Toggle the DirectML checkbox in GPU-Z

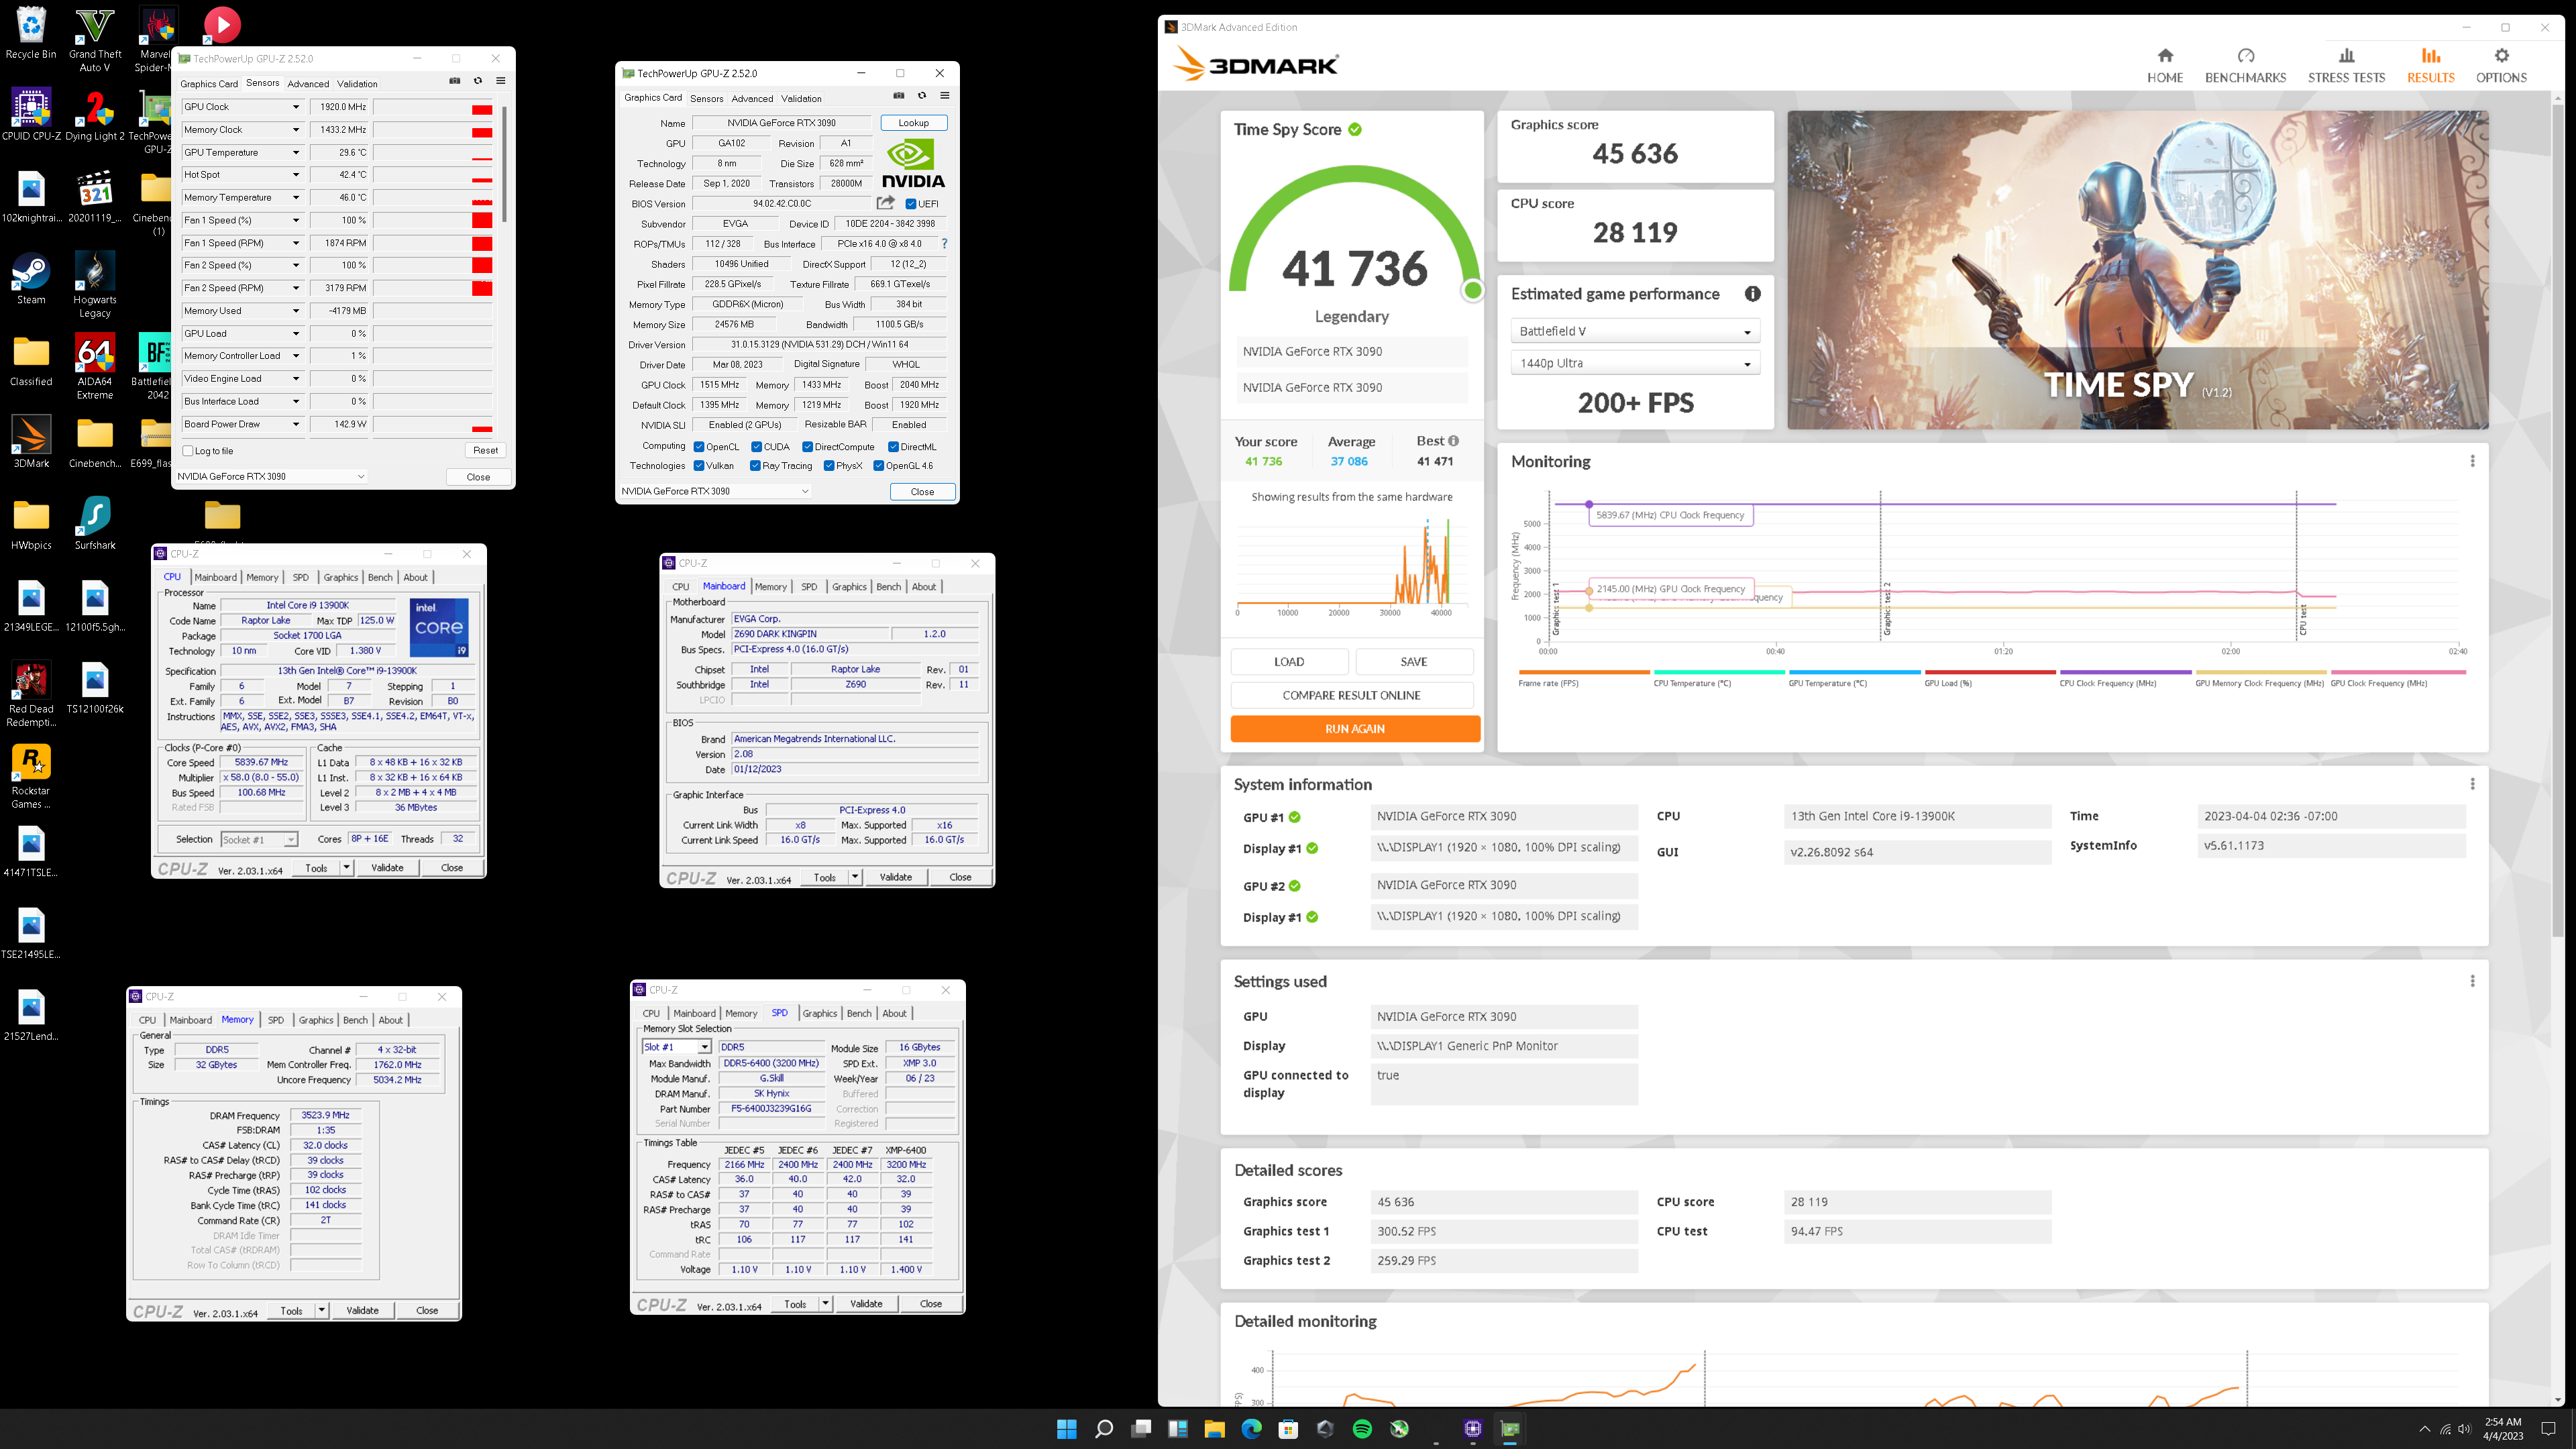coord(893,447)
